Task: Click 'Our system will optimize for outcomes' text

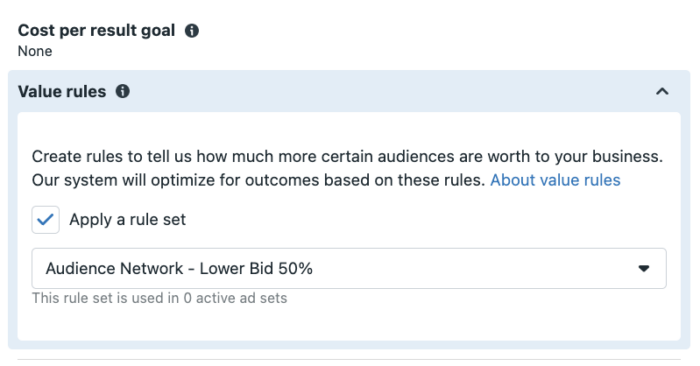Action: [258, 180]
